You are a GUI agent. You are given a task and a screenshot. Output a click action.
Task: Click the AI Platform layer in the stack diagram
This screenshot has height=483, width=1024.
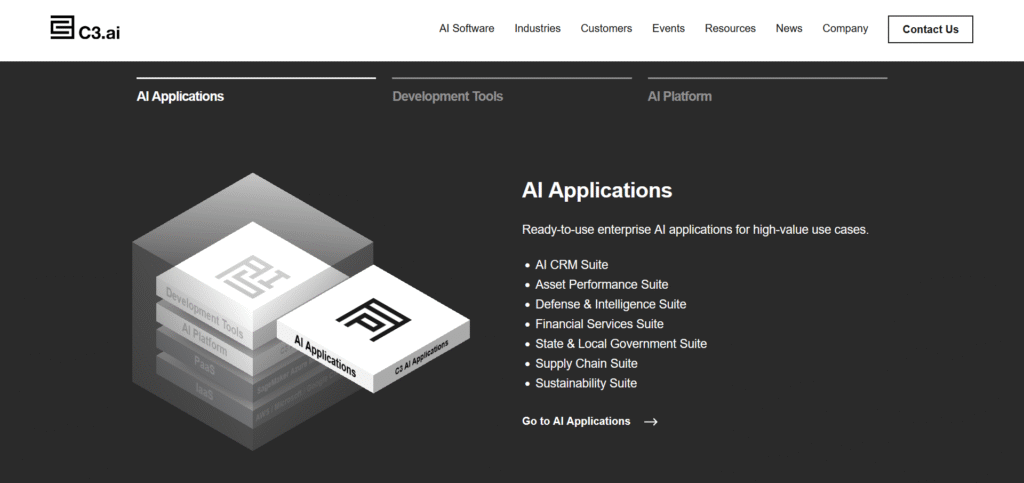coord(204,338)
